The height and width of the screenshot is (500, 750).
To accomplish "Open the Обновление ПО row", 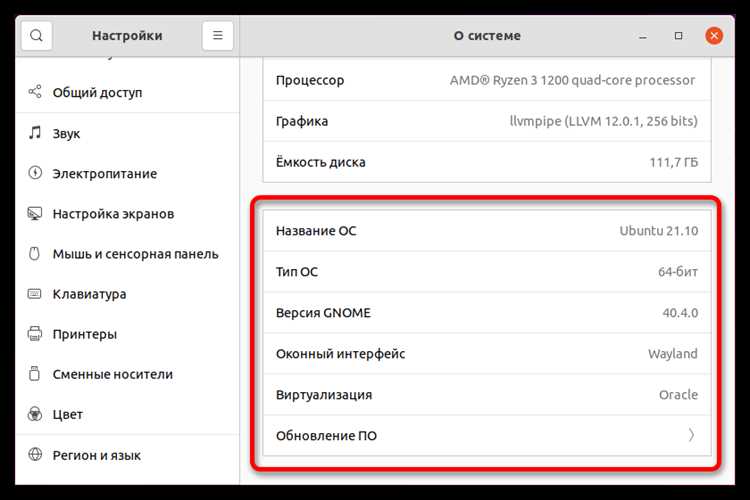I will pos(487,435).
